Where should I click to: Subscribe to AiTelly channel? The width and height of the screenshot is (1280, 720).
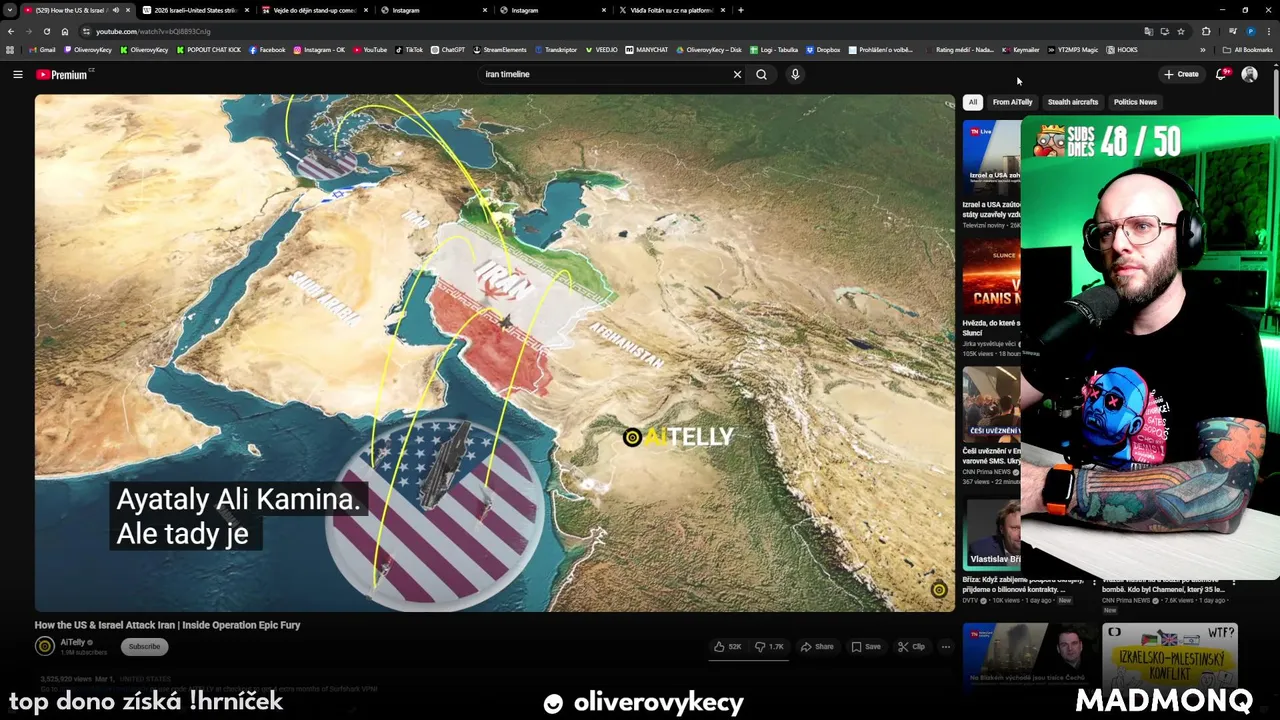pyautogui.click(x=144, y=647)
